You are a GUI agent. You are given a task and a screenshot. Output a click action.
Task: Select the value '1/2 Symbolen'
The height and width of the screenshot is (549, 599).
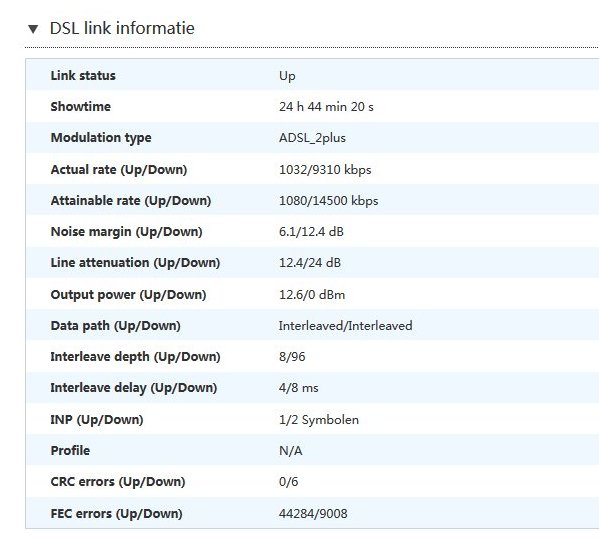[319, 420]
